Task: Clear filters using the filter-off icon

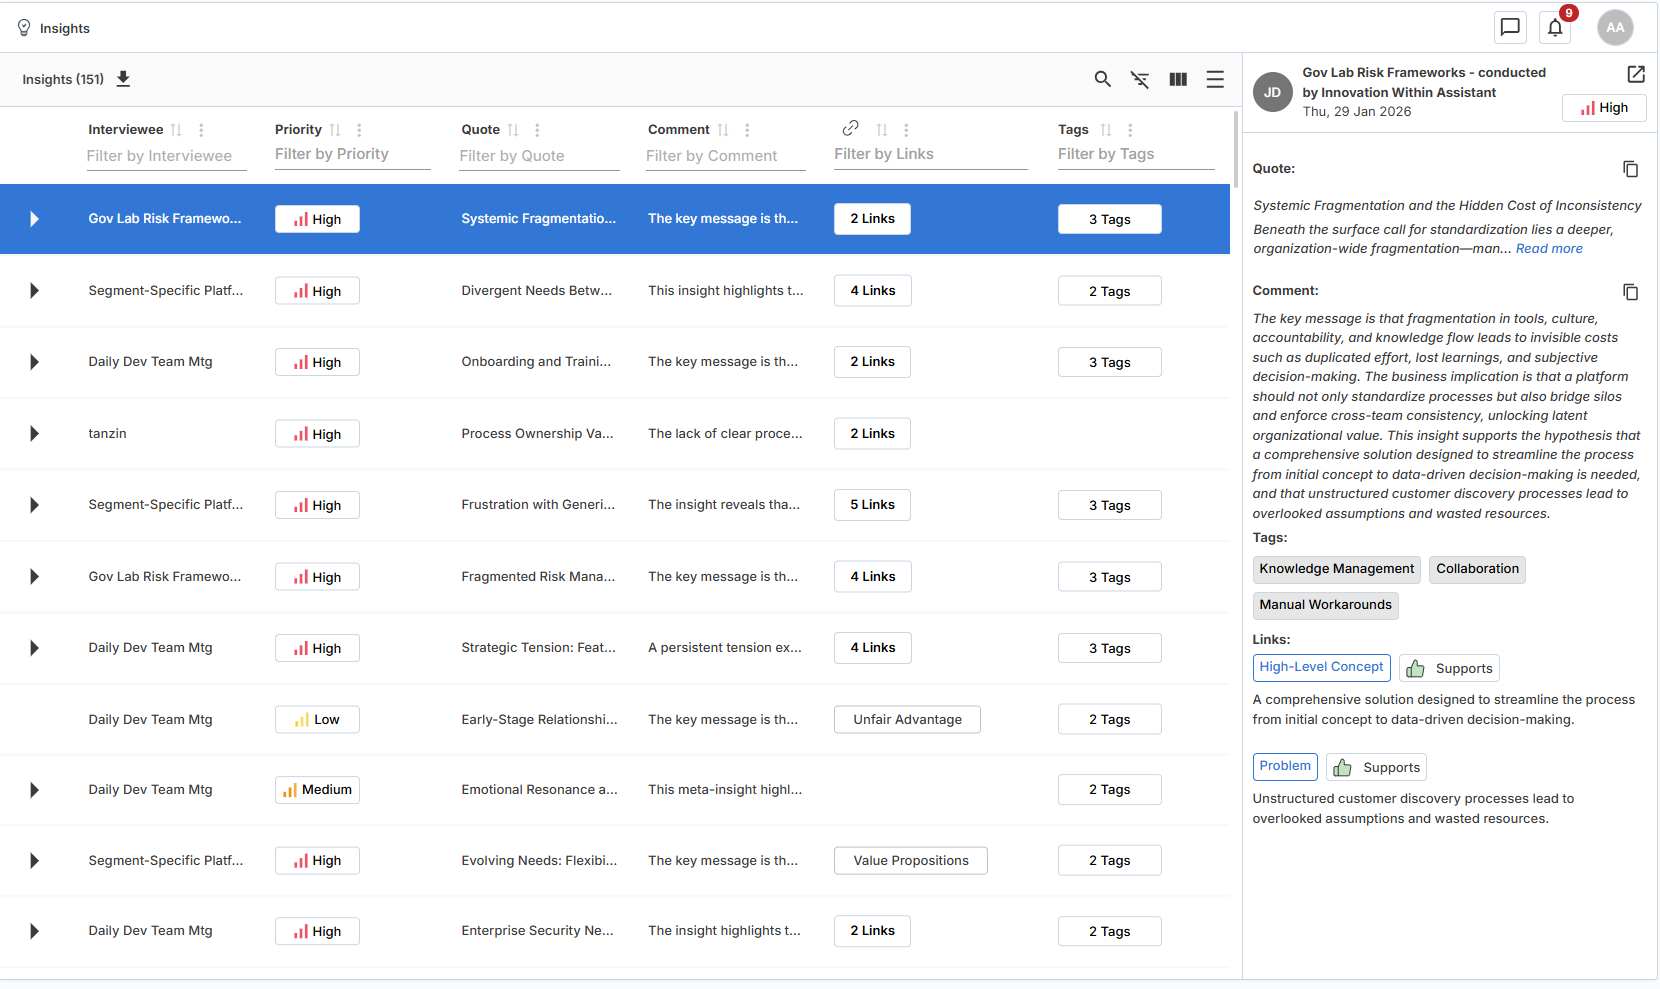Action: (1140, 79)
